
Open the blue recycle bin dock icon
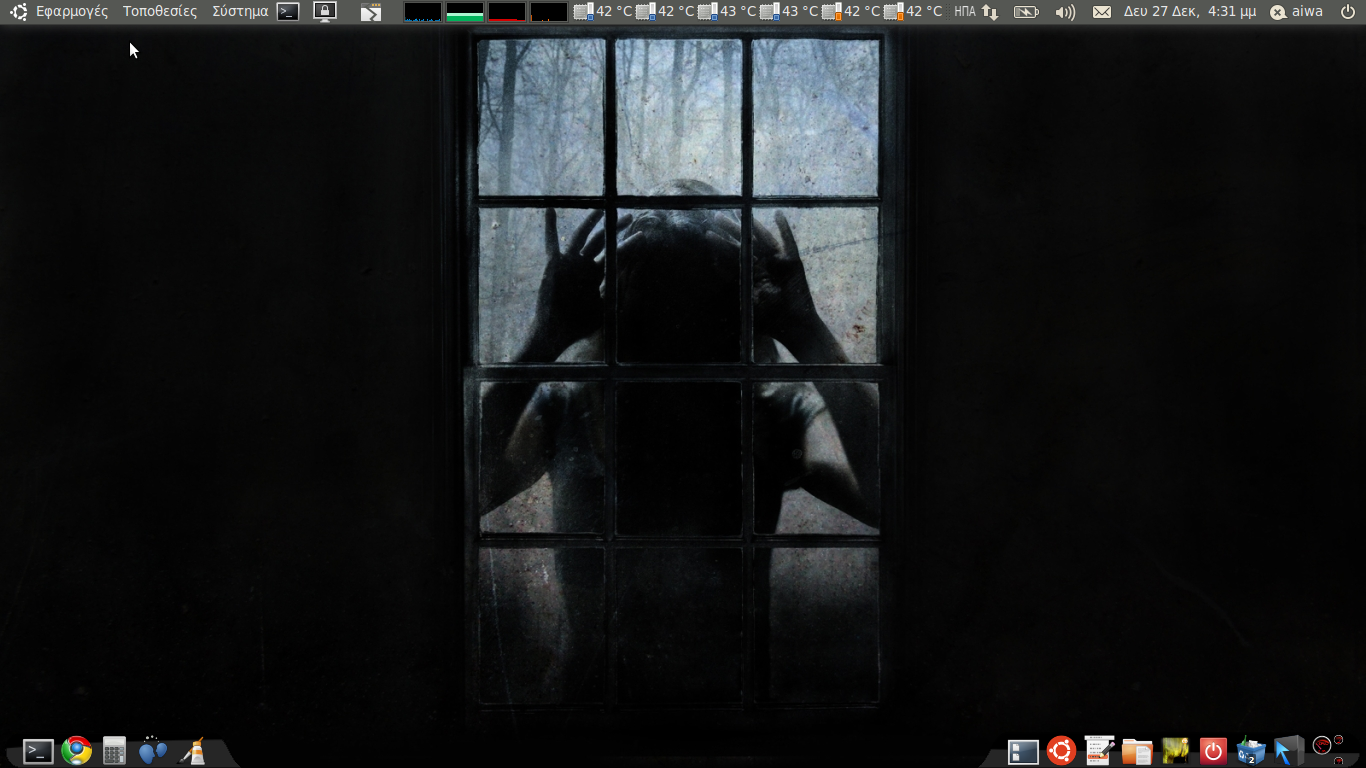[1250, 751]
